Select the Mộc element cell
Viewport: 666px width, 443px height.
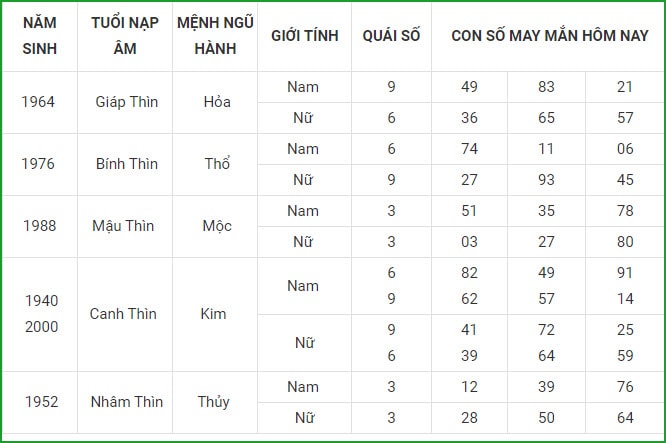click(x=217, y=226)
